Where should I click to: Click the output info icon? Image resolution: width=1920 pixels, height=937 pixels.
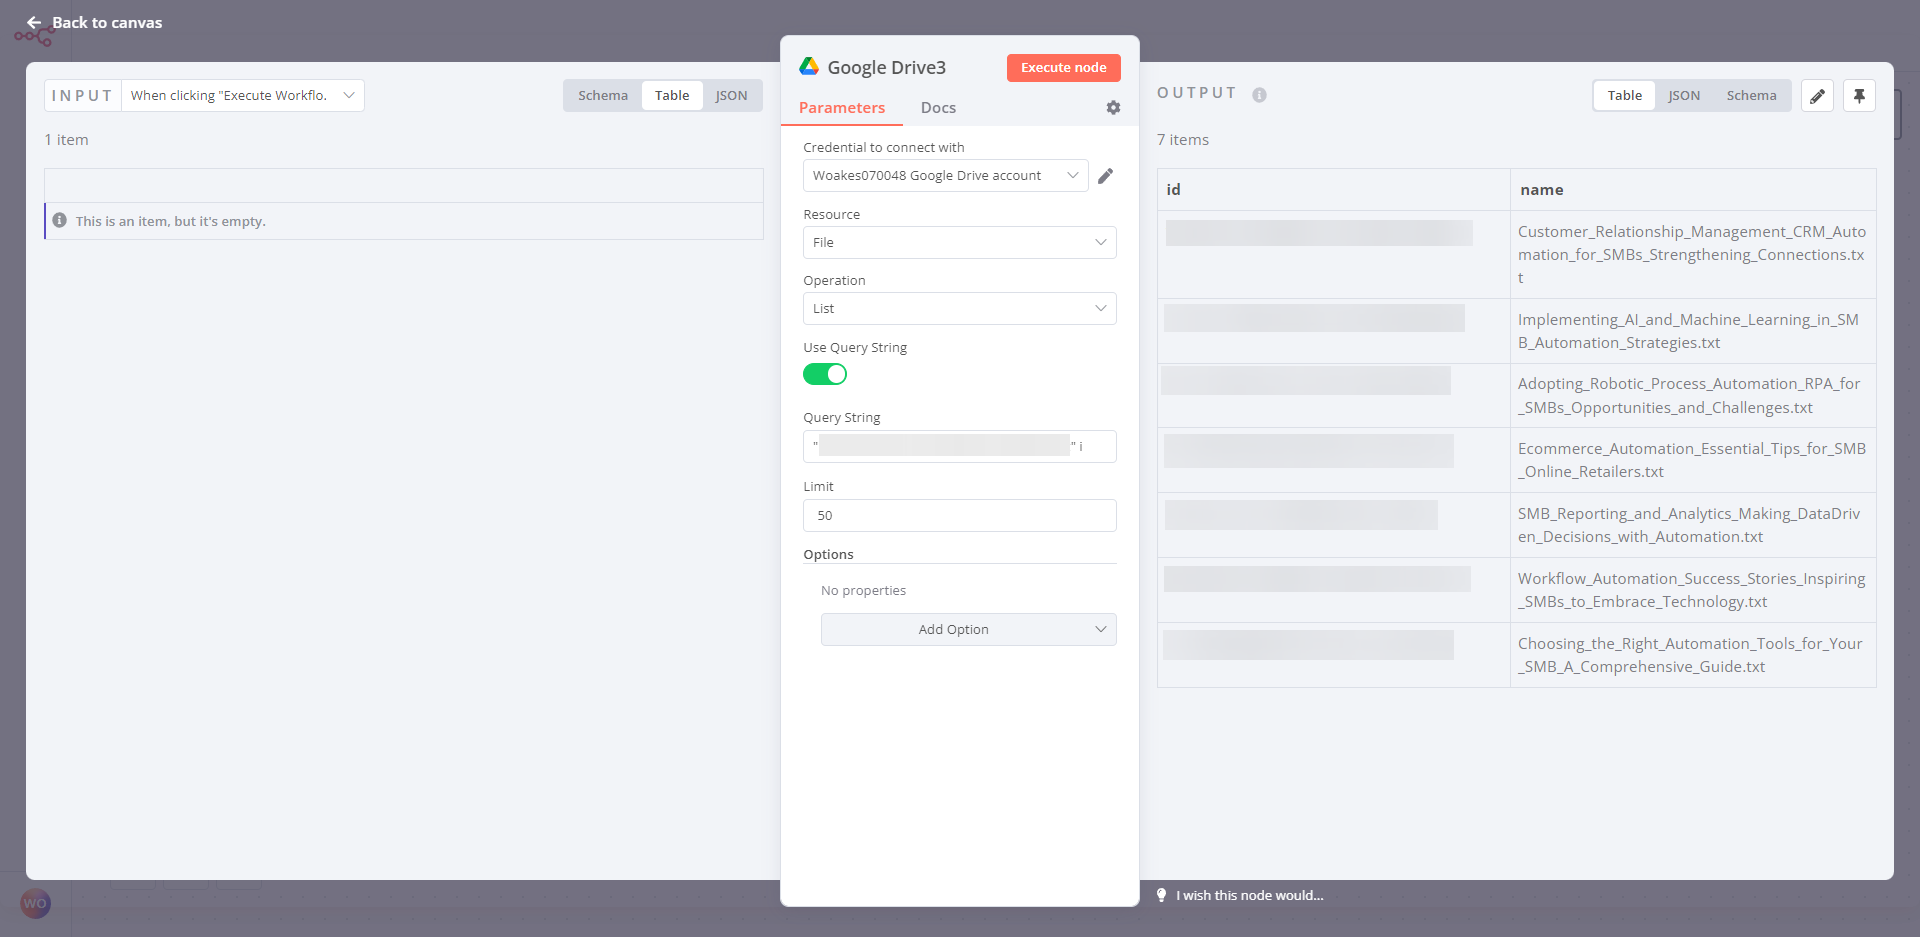tap(1259, 95)
